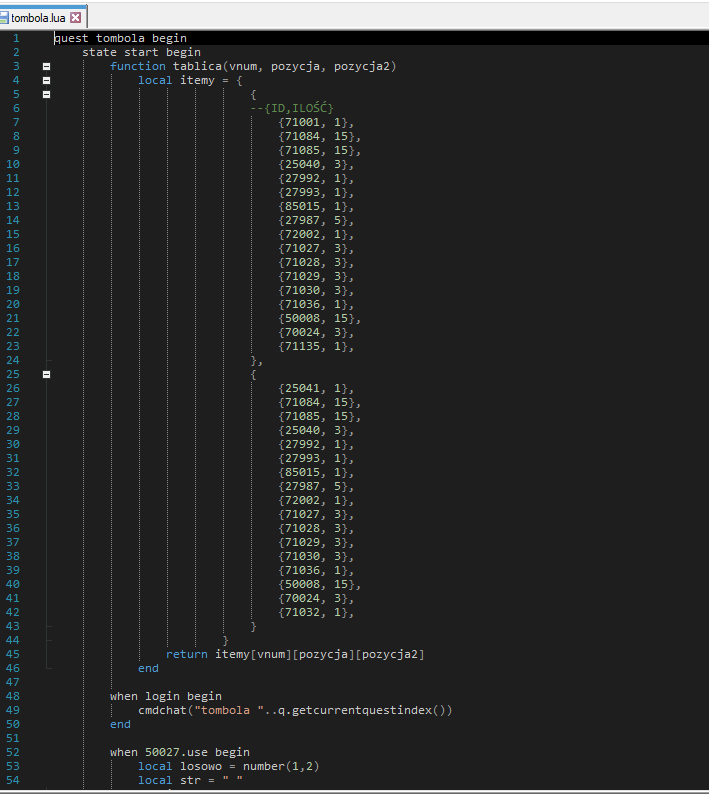The height and width of the screenshot is (794, 709).
Task: Click 'local str' declaration on line 54
Action: 169,780
